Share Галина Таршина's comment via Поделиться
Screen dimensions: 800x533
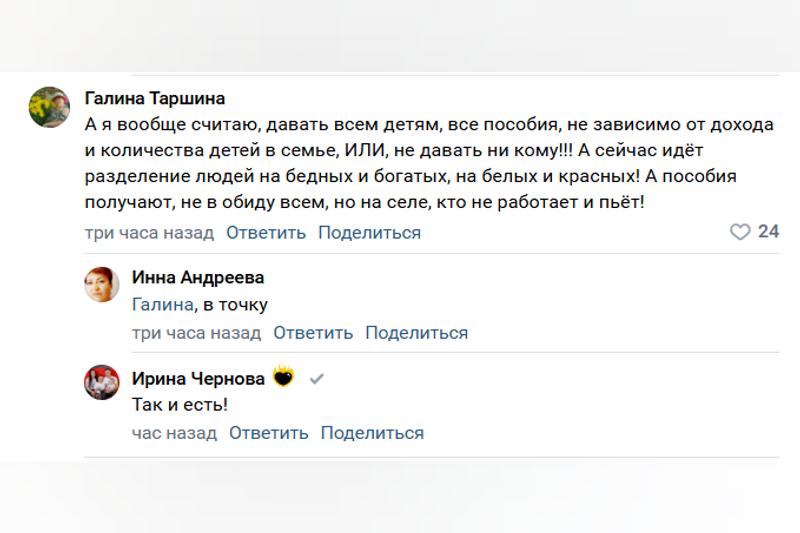tap(369, 233)
